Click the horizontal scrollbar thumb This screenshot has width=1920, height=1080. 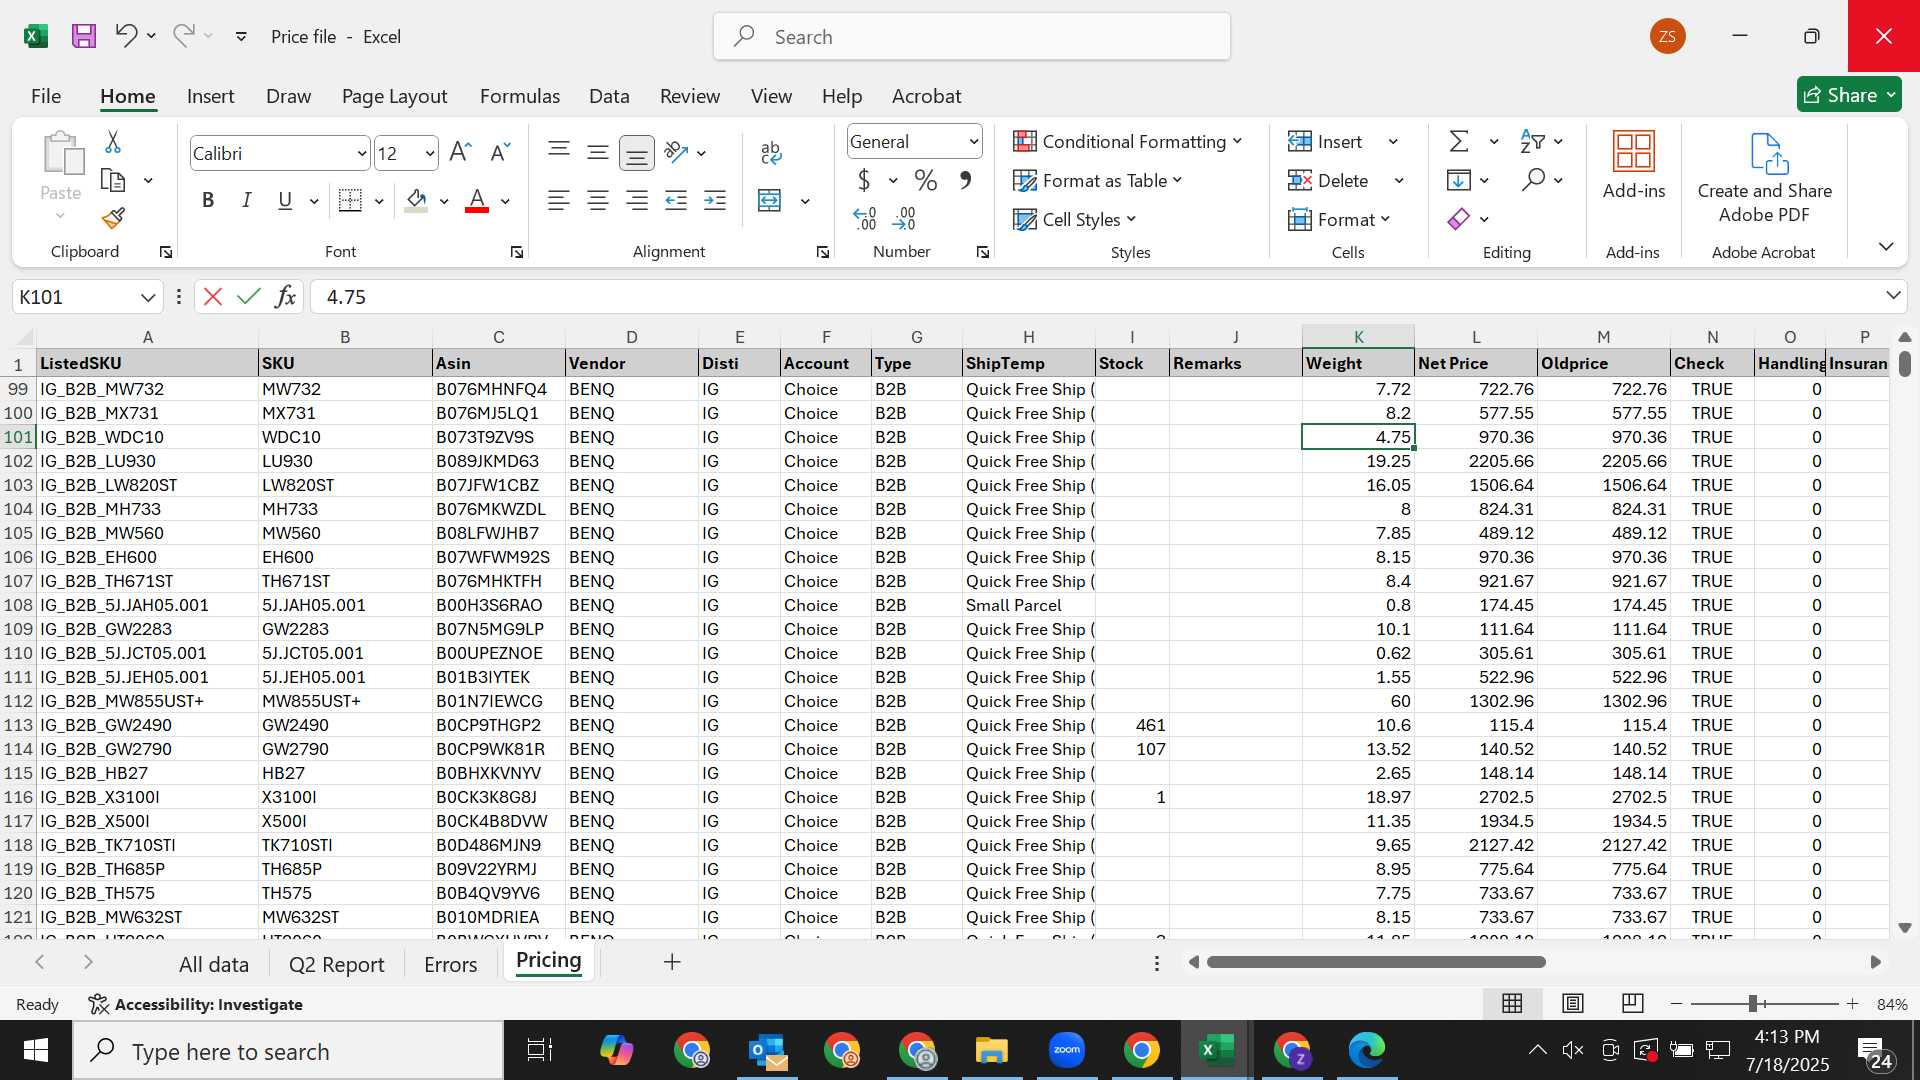pyautogui.click(x=1376, y=962)
